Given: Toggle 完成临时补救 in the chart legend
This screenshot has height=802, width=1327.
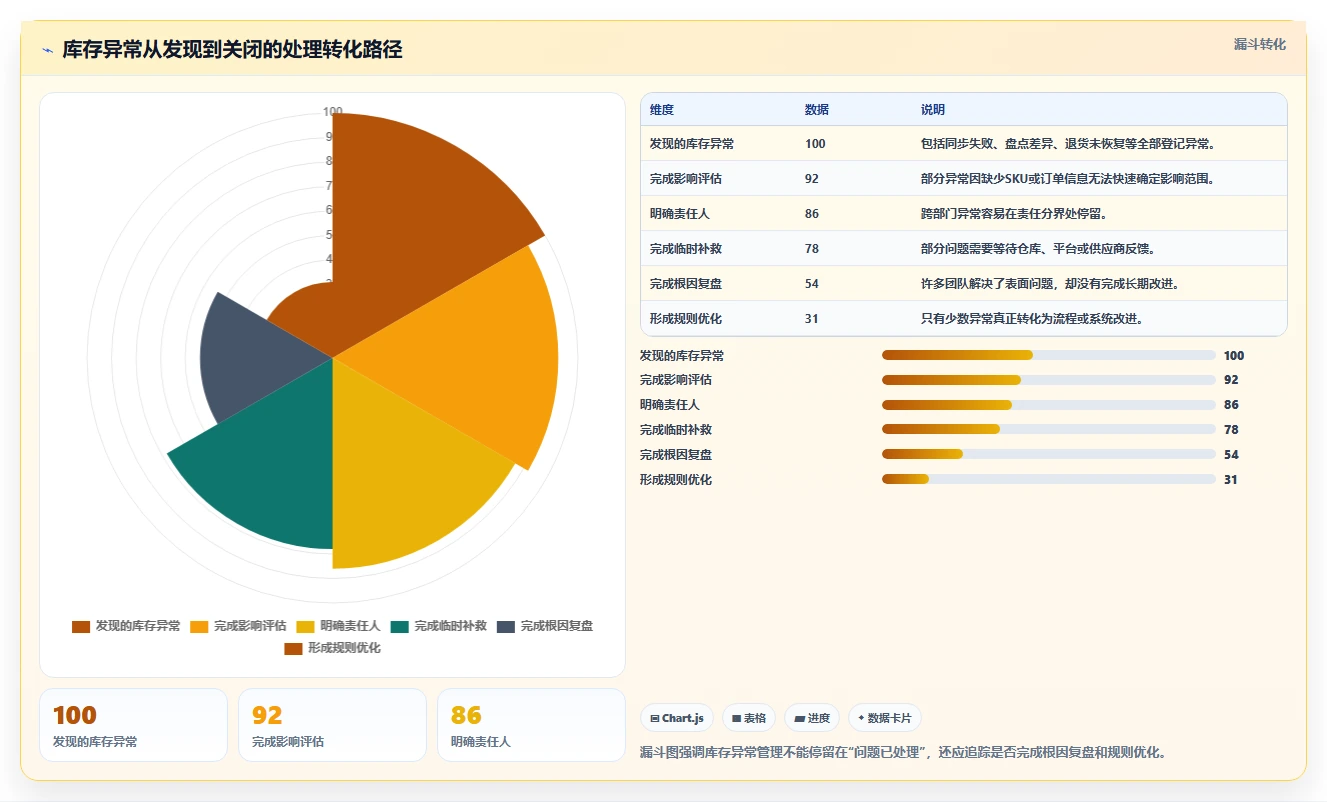Looking at the screenshot, I should [x=438, y=626].
